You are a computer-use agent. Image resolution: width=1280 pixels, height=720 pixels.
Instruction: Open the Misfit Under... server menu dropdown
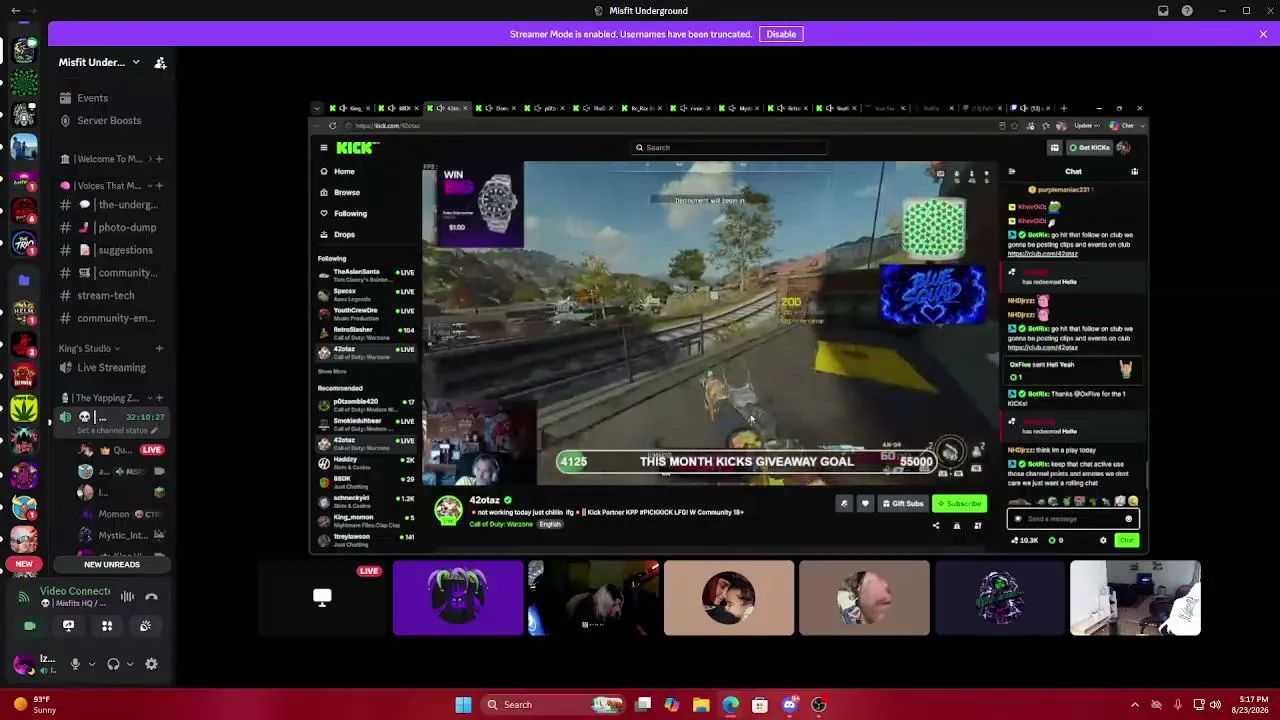click(x=136, y=62)
